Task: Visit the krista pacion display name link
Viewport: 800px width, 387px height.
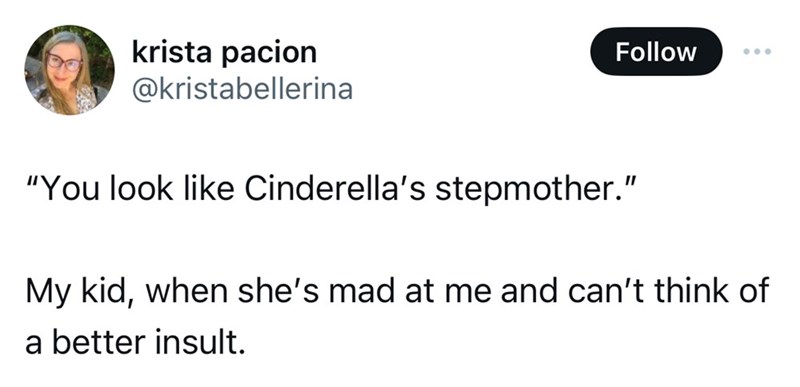Action: [x=224, y=52]
